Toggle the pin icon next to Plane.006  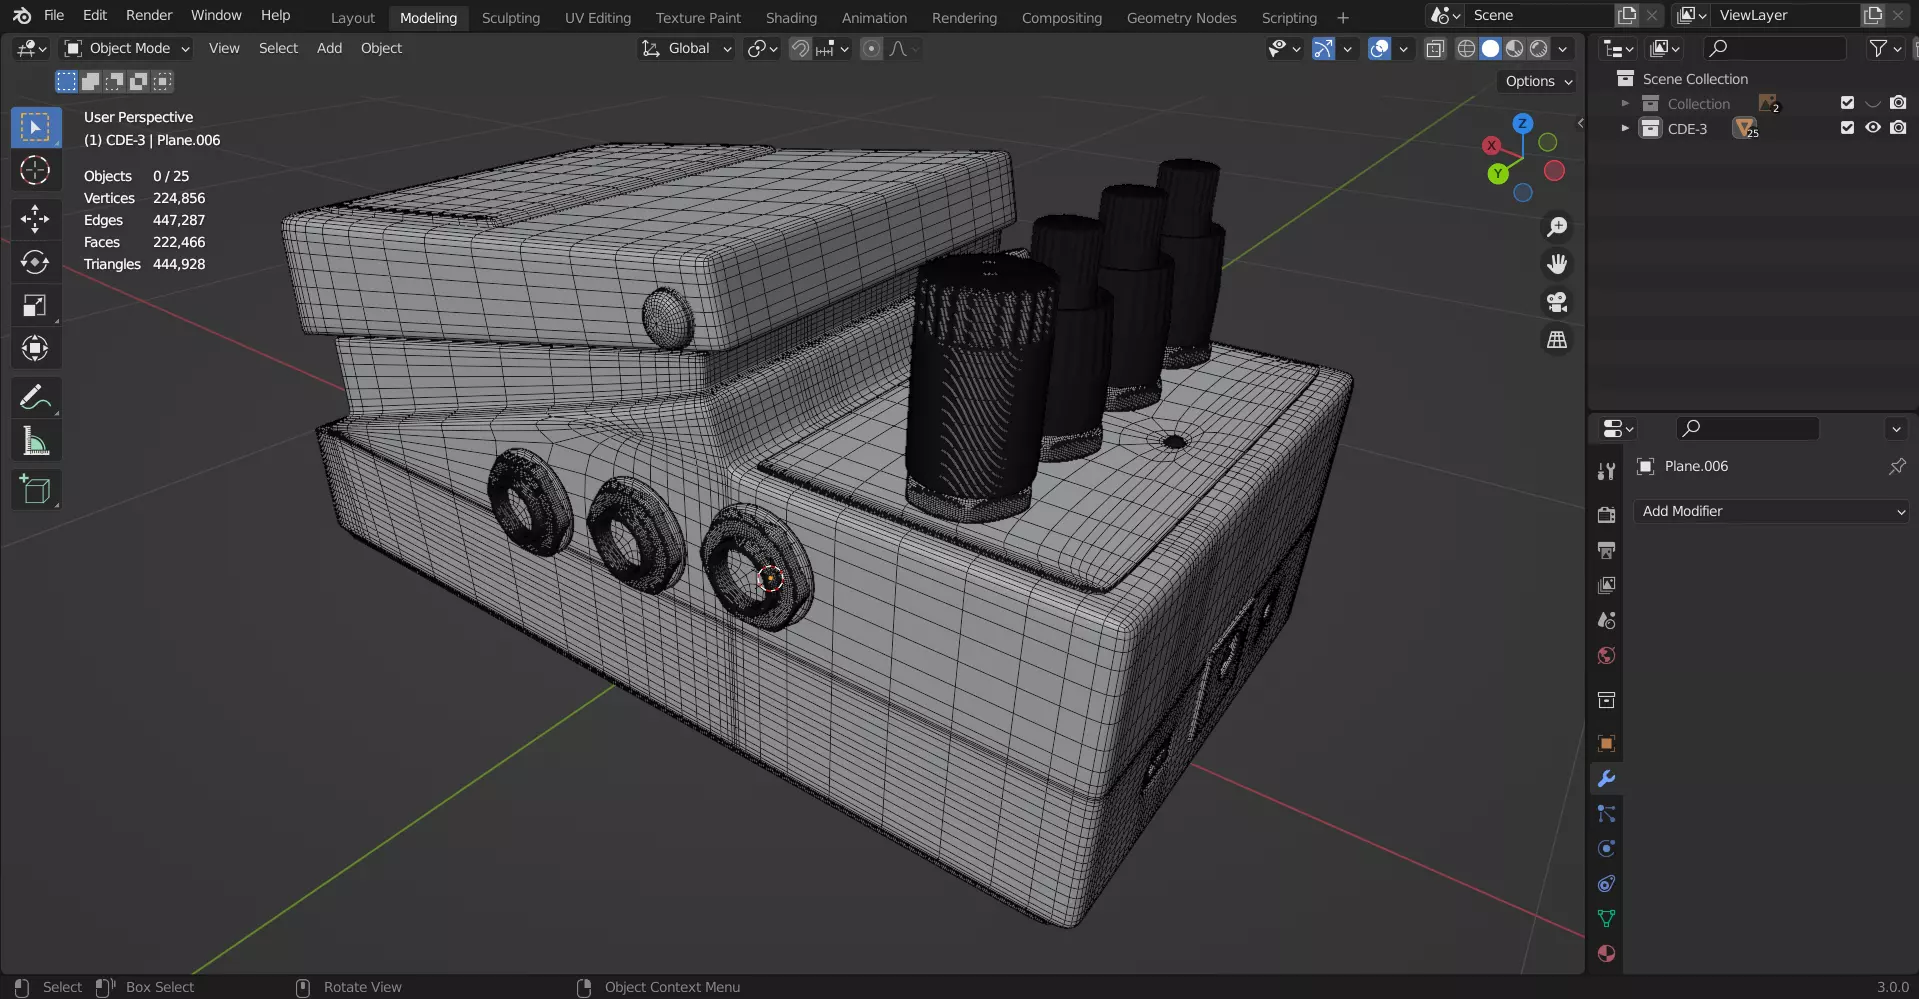coord(1896,466)
